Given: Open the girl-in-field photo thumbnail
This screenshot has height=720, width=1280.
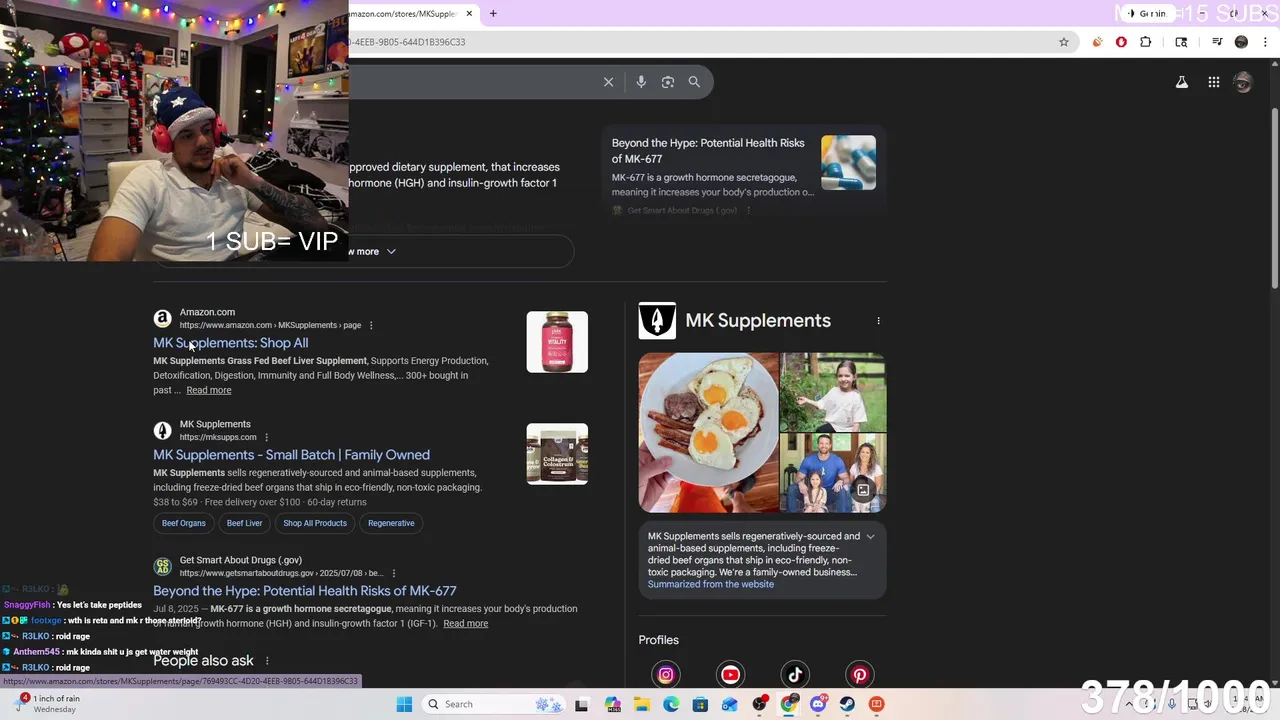Looking at the screenshot, I should (833, 392).
